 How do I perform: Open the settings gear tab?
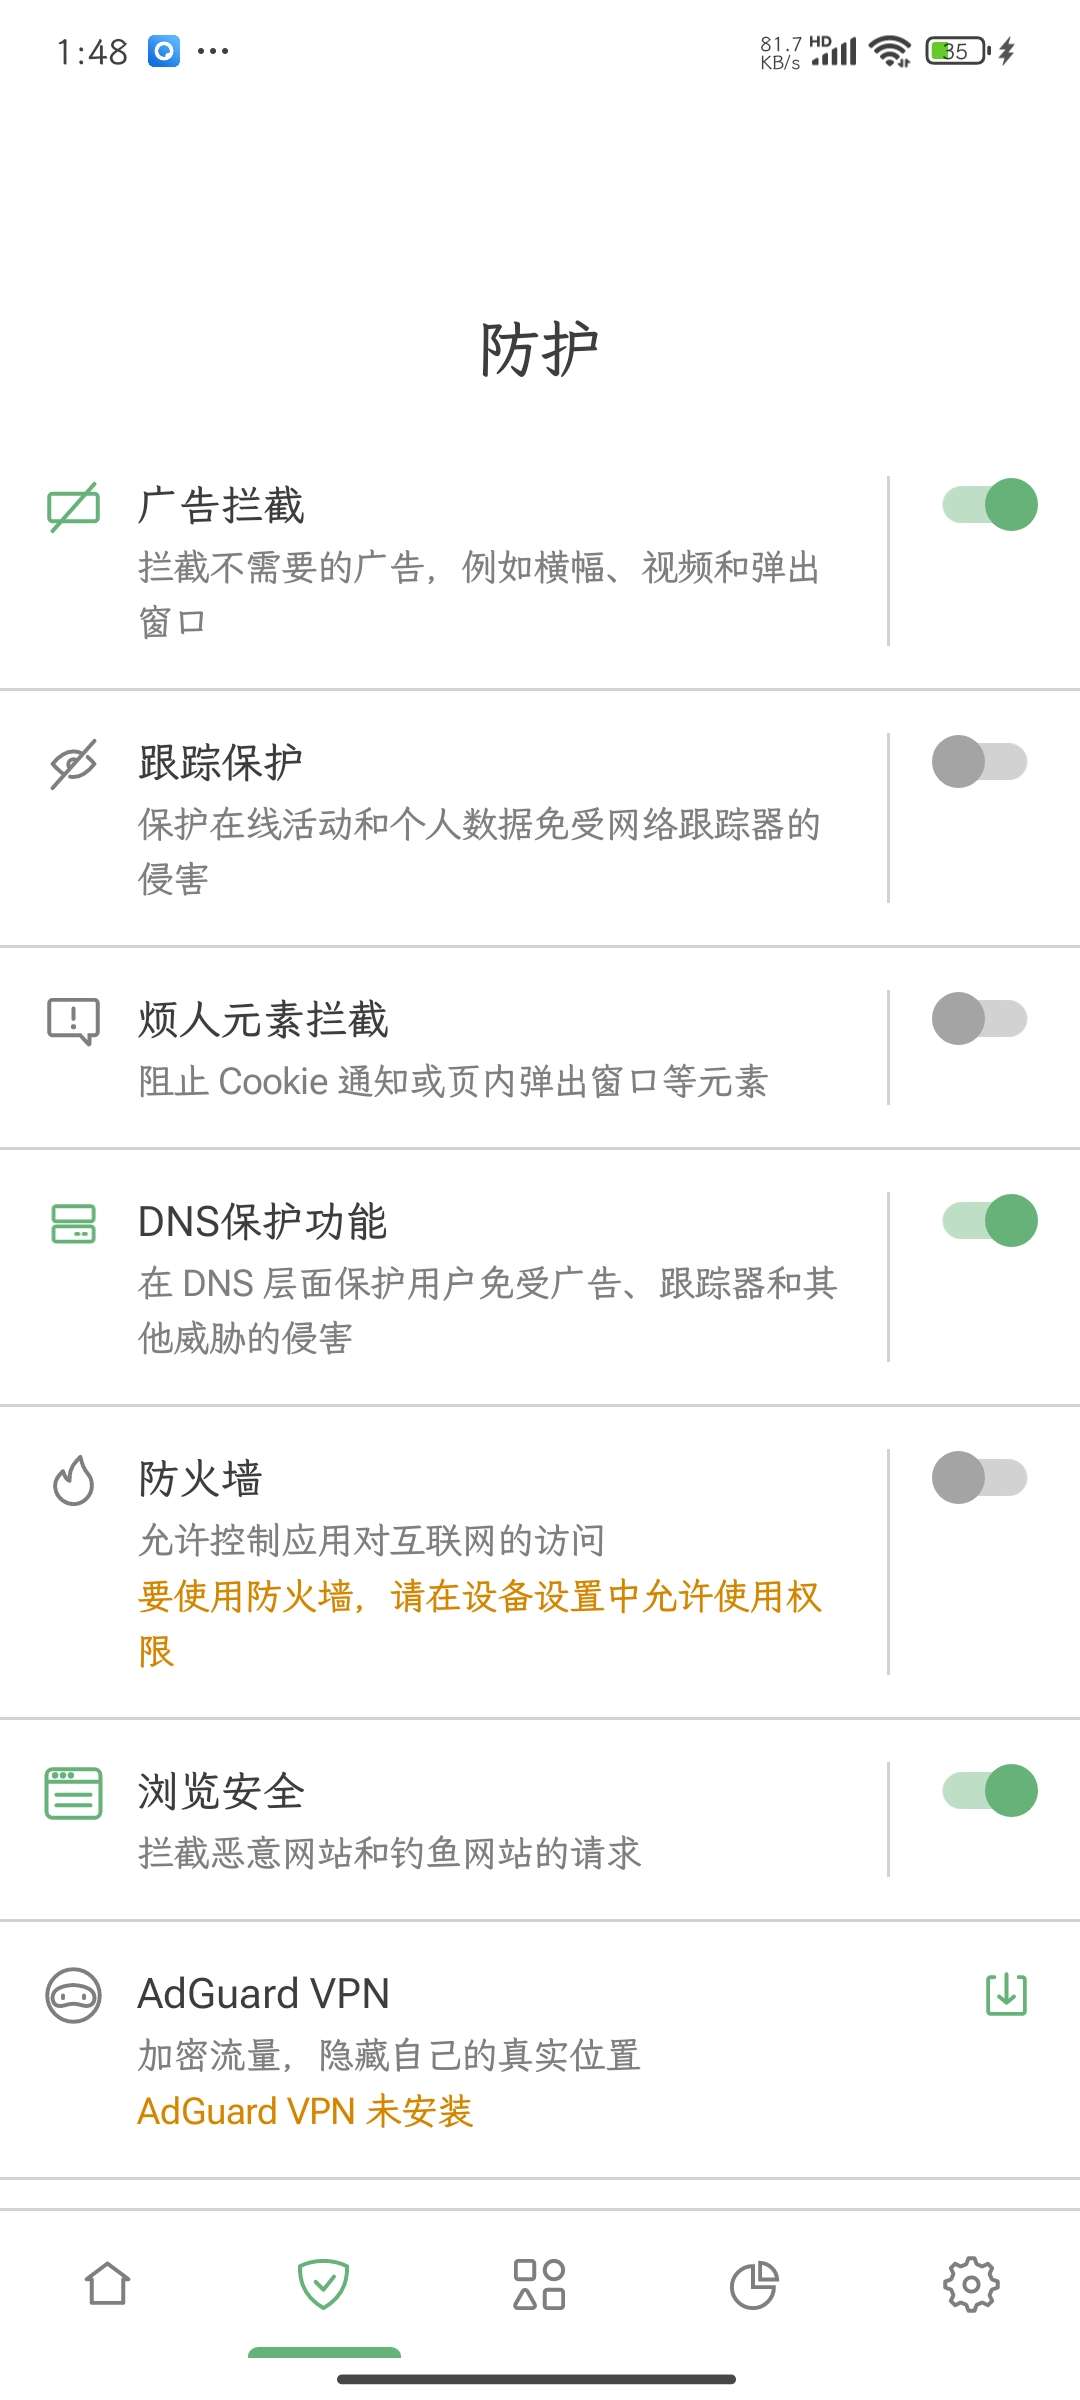pos(971,2285)
